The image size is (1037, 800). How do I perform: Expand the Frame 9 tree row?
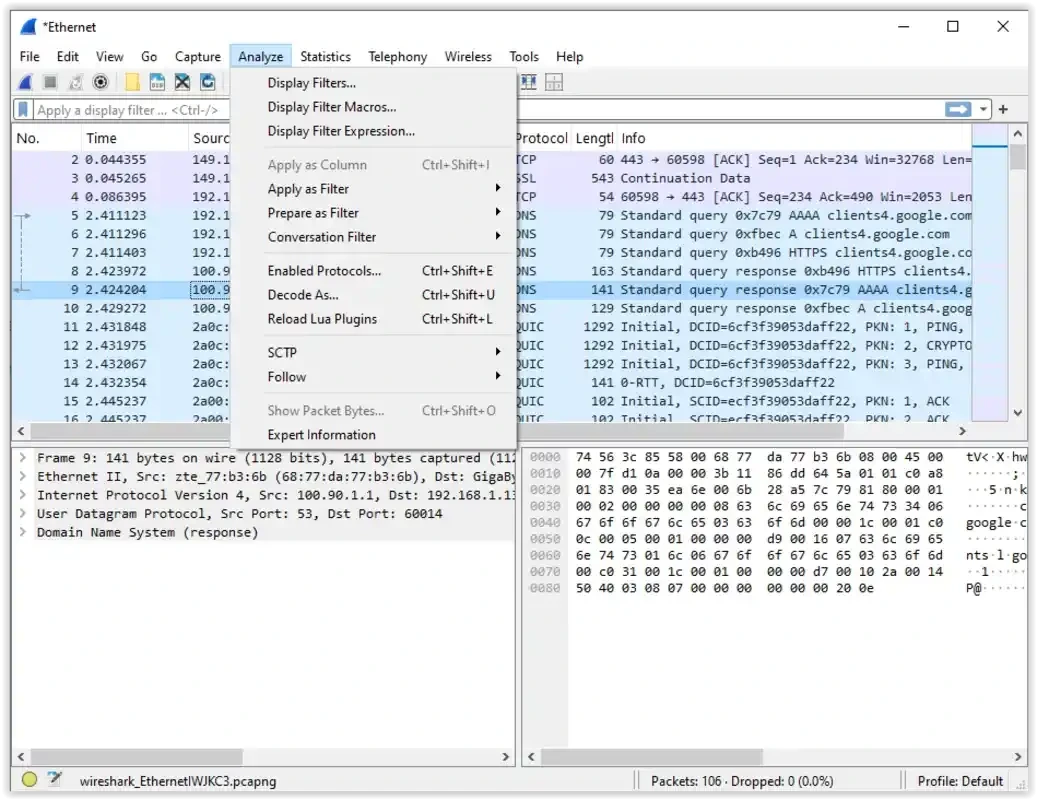(22, 458)
